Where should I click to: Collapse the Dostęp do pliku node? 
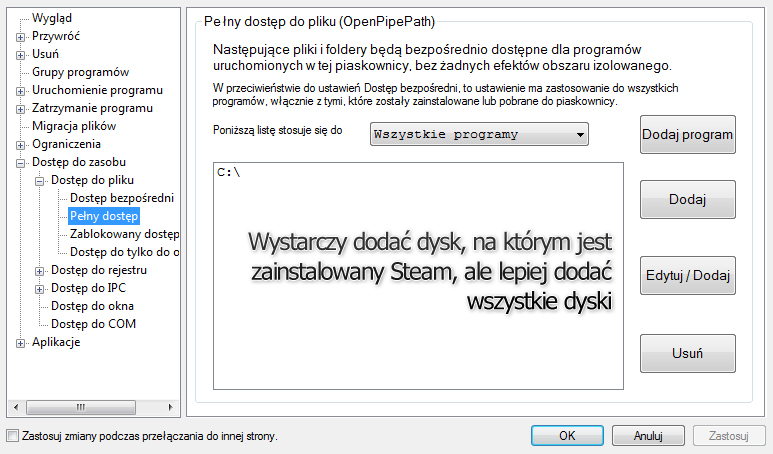click(x=39, y=181)
